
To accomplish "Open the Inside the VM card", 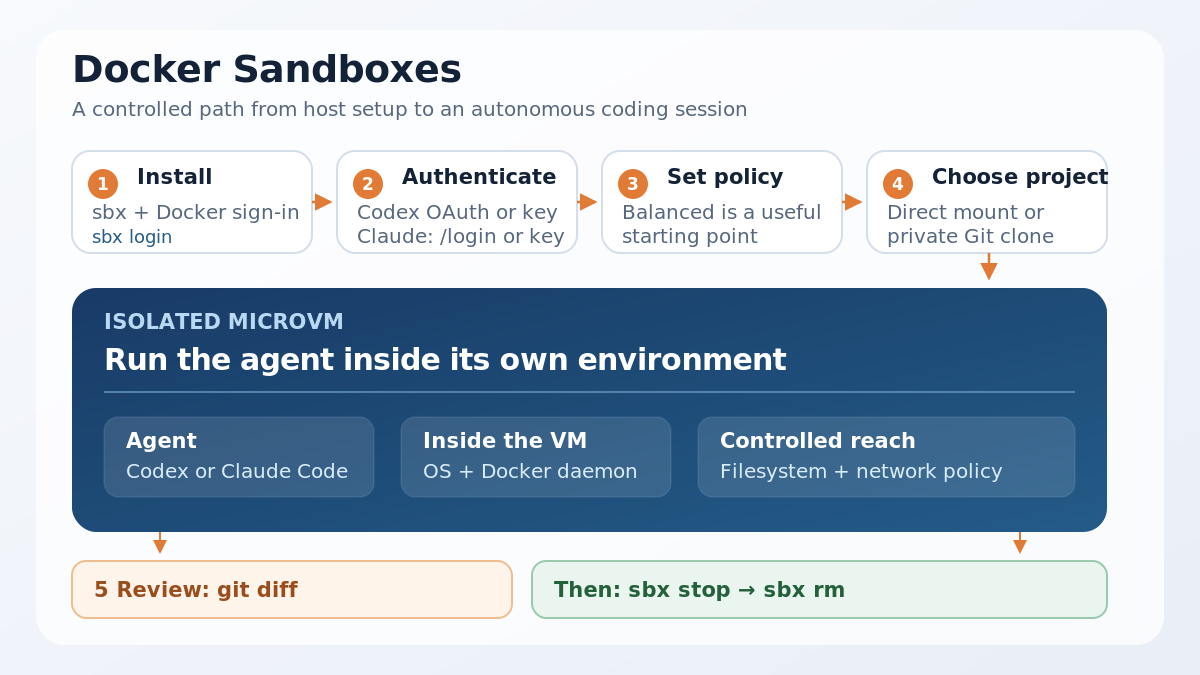I will click(x=536, y=457).
